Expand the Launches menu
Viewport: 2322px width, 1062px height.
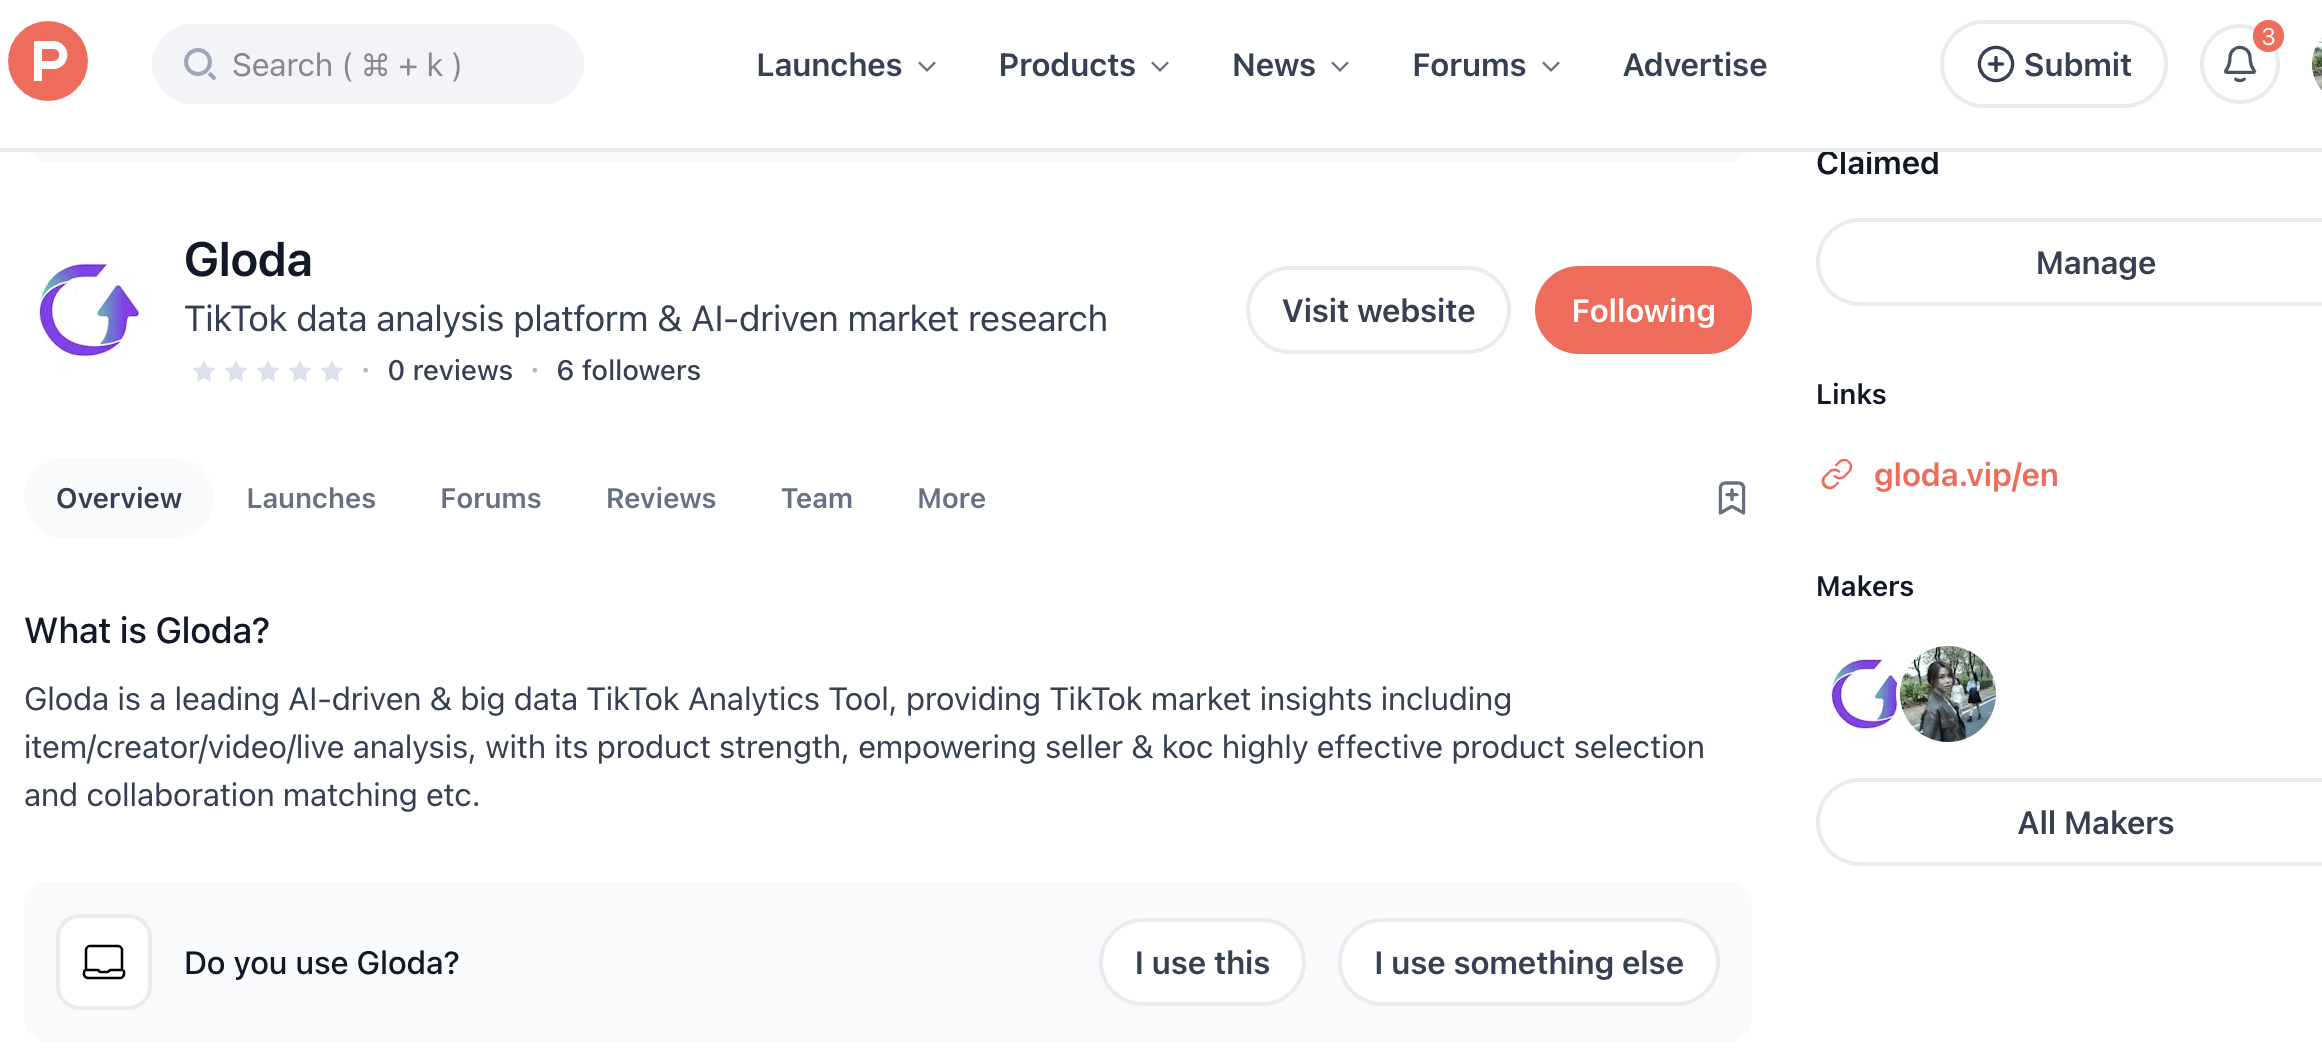click(846, 65)
